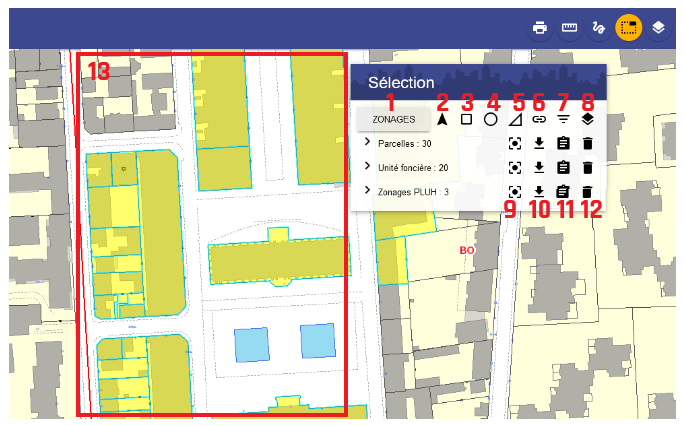Choose the circle selection tool

click(x=491, y=119)
